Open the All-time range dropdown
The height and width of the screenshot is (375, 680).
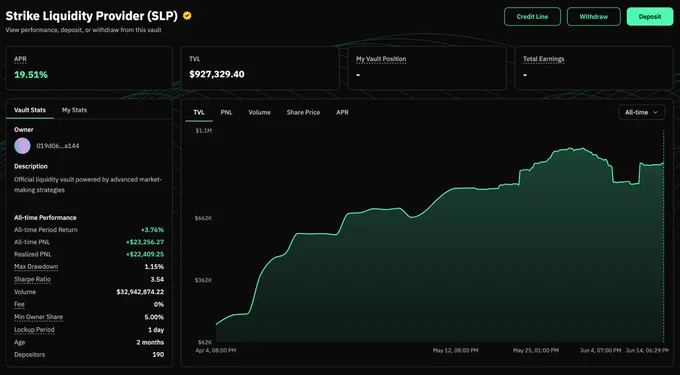pyautogui.click(x=641, y=112)
